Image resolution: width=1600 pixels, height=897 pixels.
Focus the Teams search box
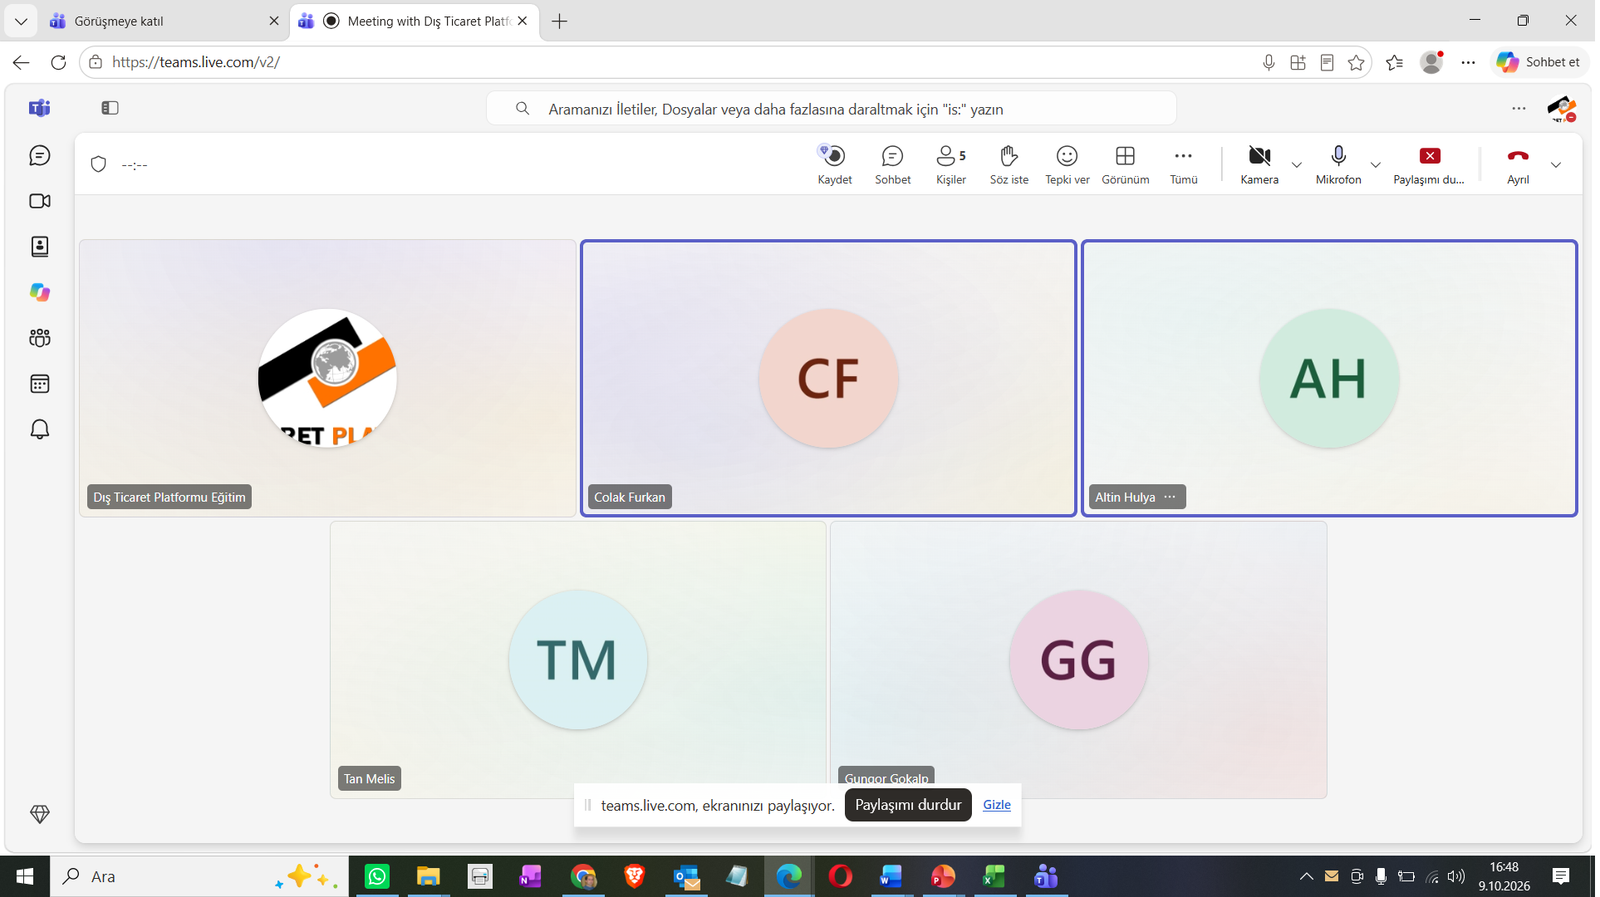[x=831, y=109]
